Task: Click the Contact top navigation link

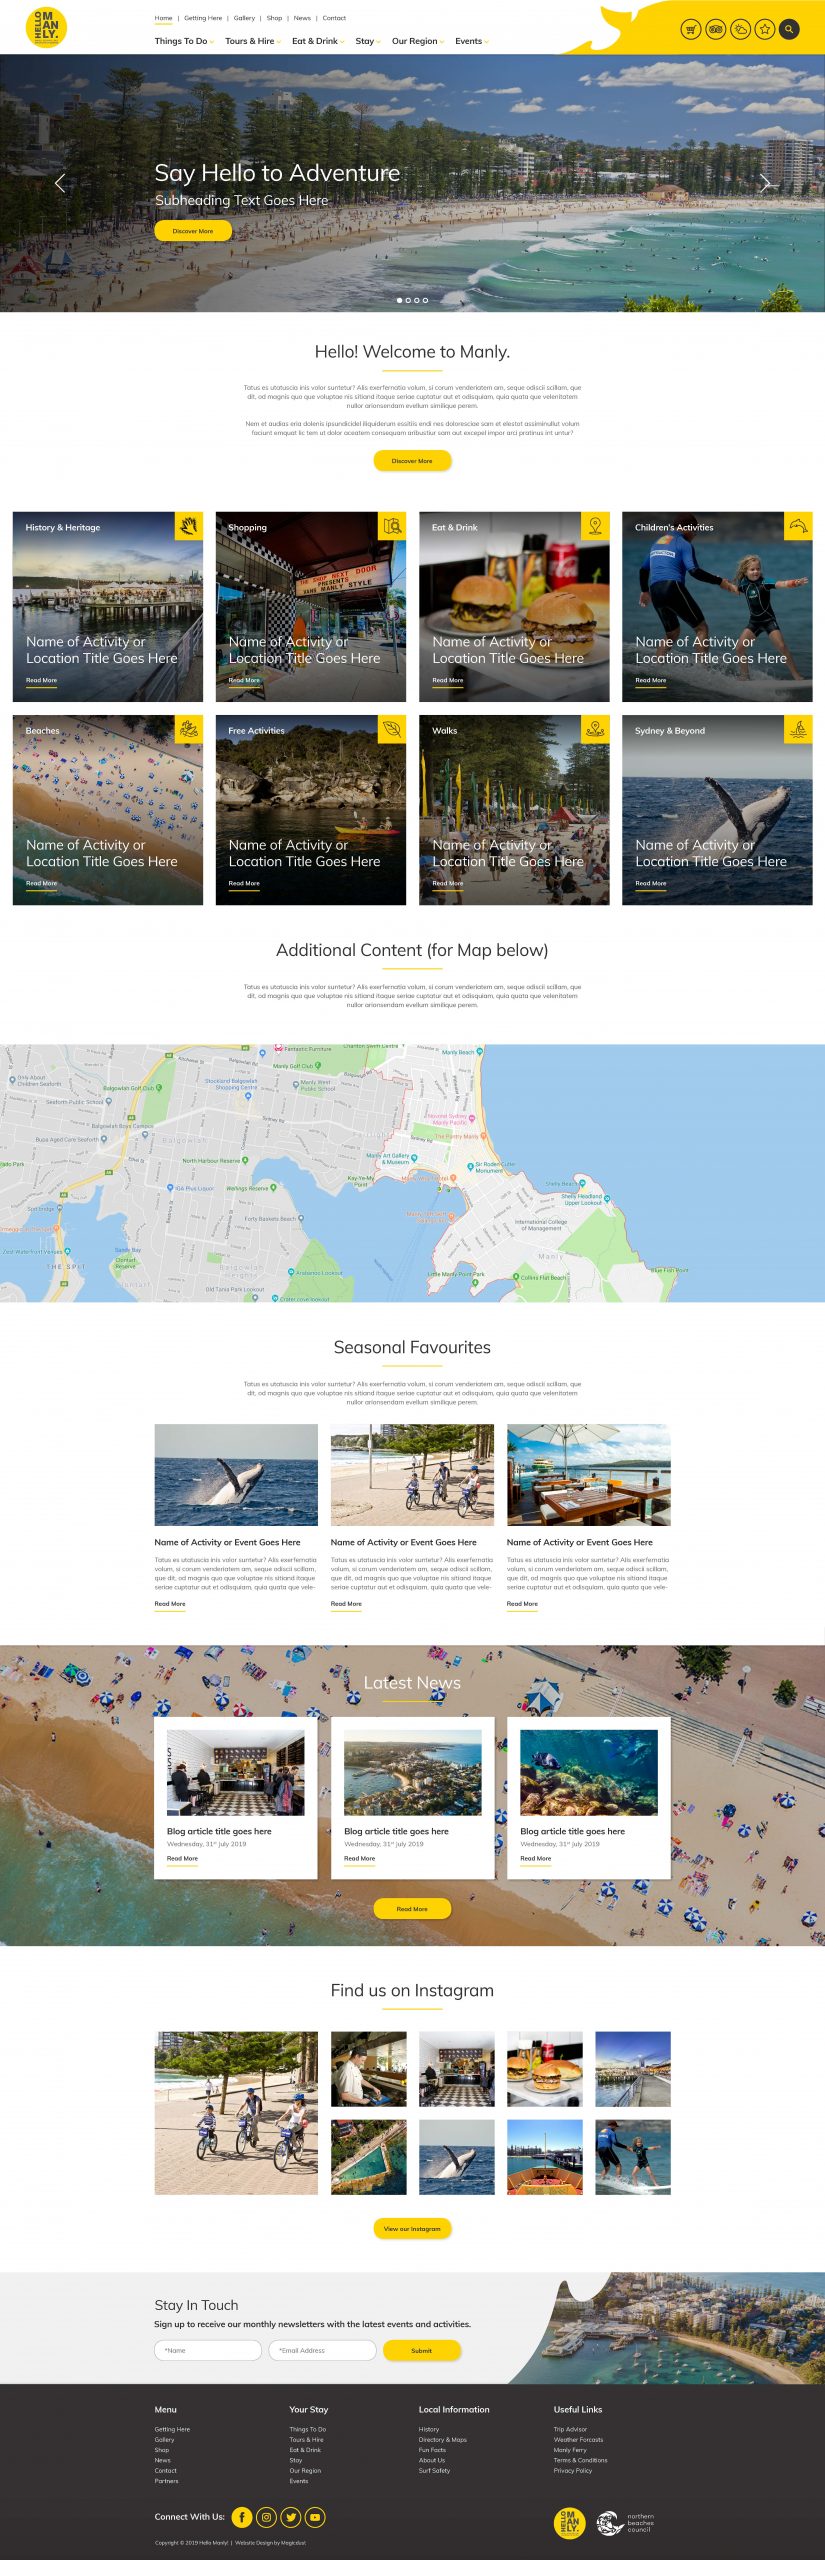Action: click(334, 18)
